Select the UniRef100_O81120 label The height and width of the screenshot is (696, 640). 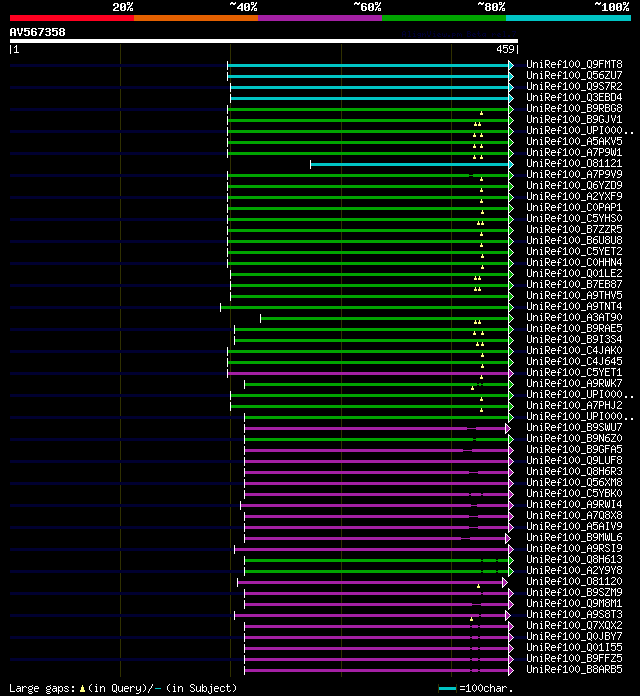coord(574,581)
